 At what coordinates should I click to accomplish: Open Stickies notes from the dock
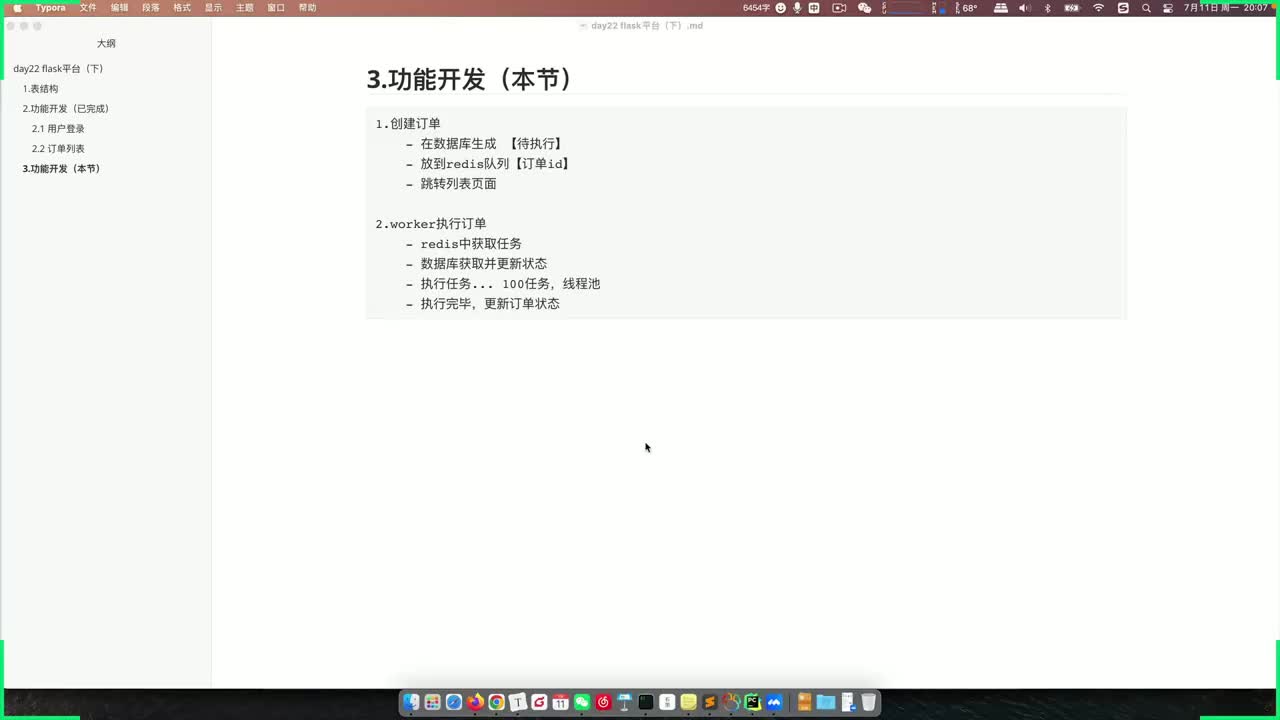point(688,703)
